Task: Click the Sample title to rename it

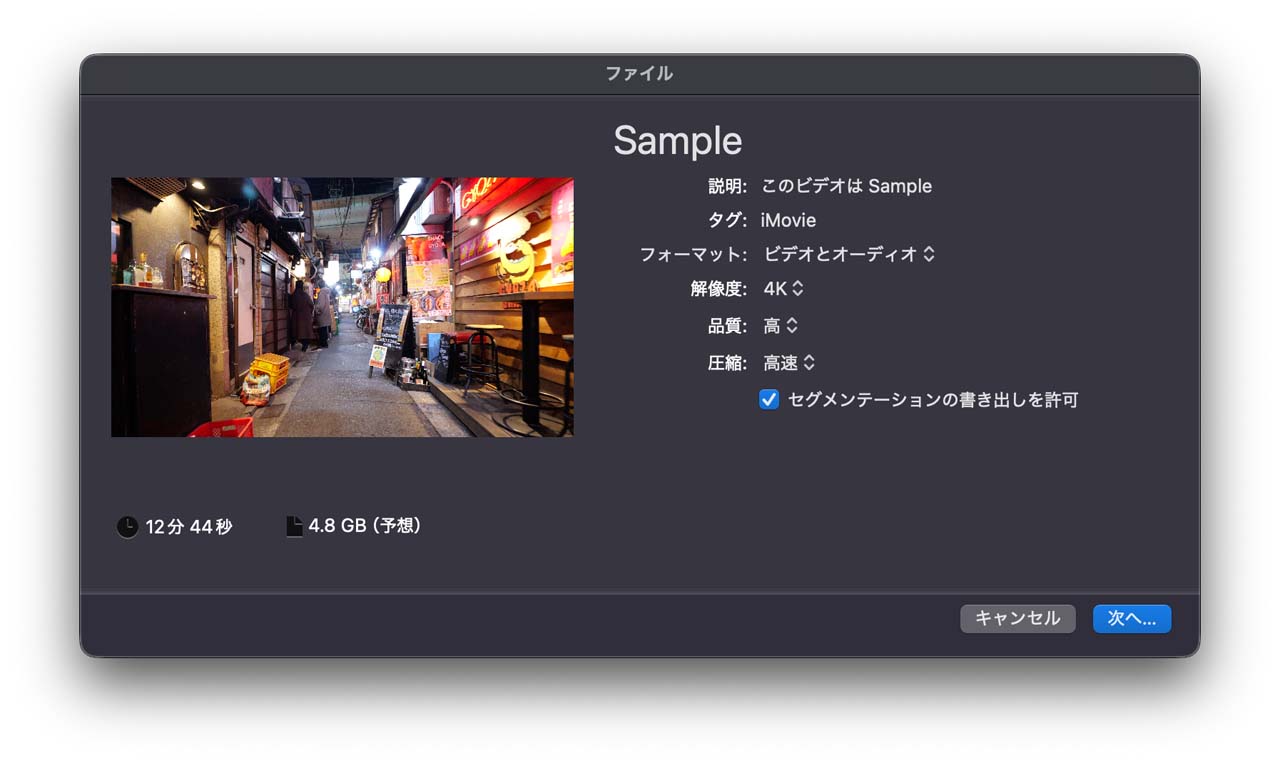Action: [678, 140]
